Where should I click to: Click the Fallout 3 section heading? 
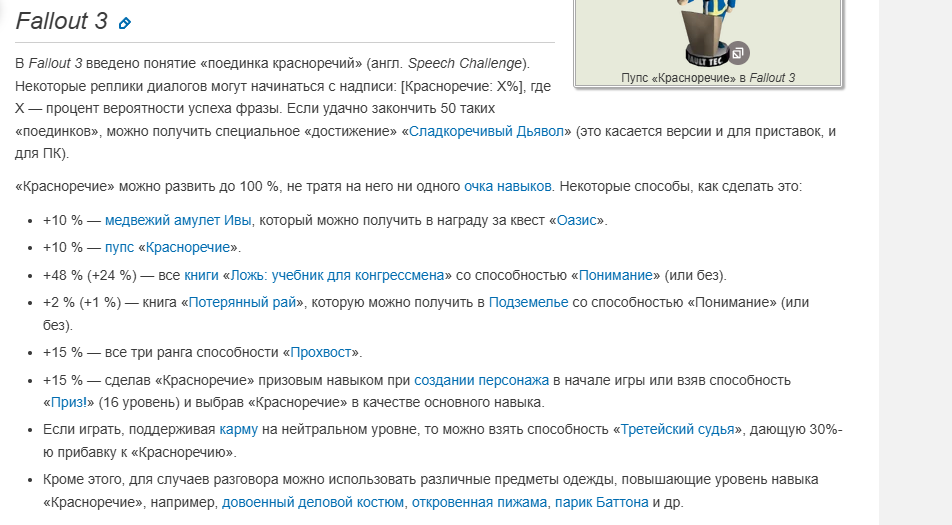point(61,21)
